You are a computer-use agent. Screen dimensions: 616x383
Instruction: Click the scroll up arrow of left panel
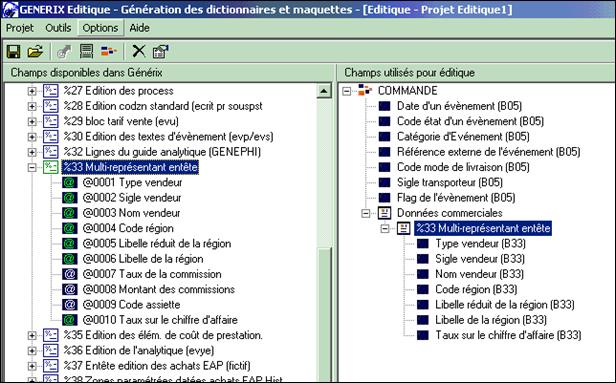pos(324,91)
